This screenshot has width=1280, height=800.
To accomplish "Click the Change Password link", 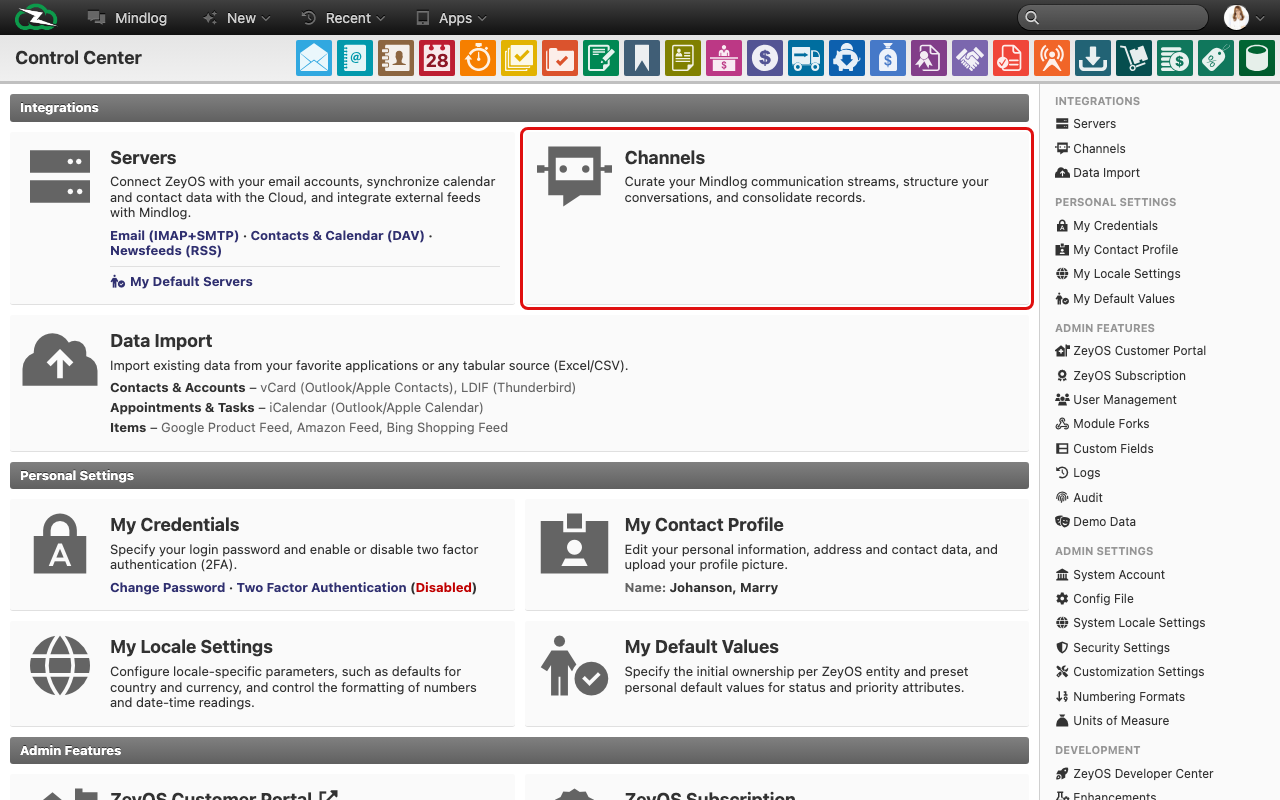I will (x=167, y=587).
